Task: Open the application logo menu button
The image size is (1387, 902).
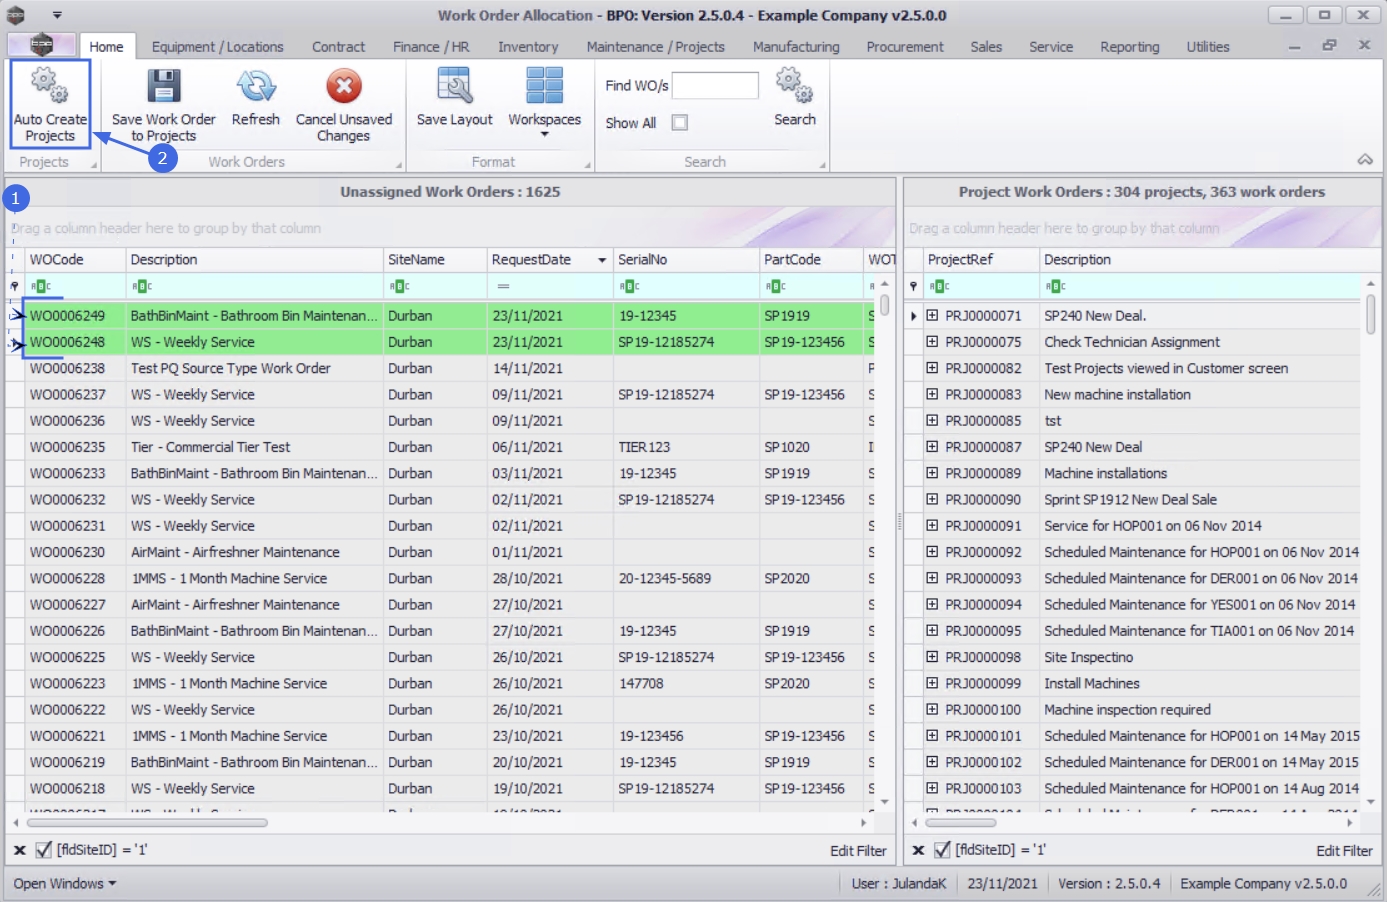Action: pyautogui.click(x=41, y=45)
